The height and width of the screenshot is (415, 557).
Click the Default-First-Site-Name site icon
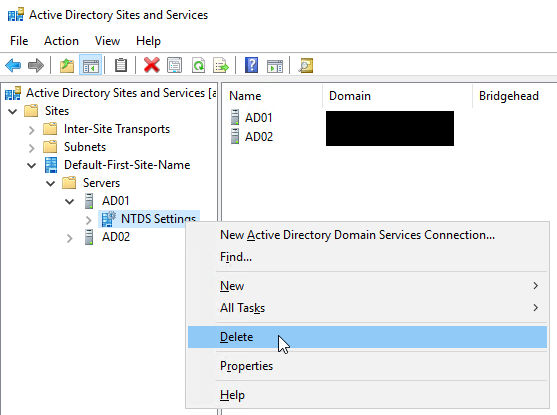[51, 165]
